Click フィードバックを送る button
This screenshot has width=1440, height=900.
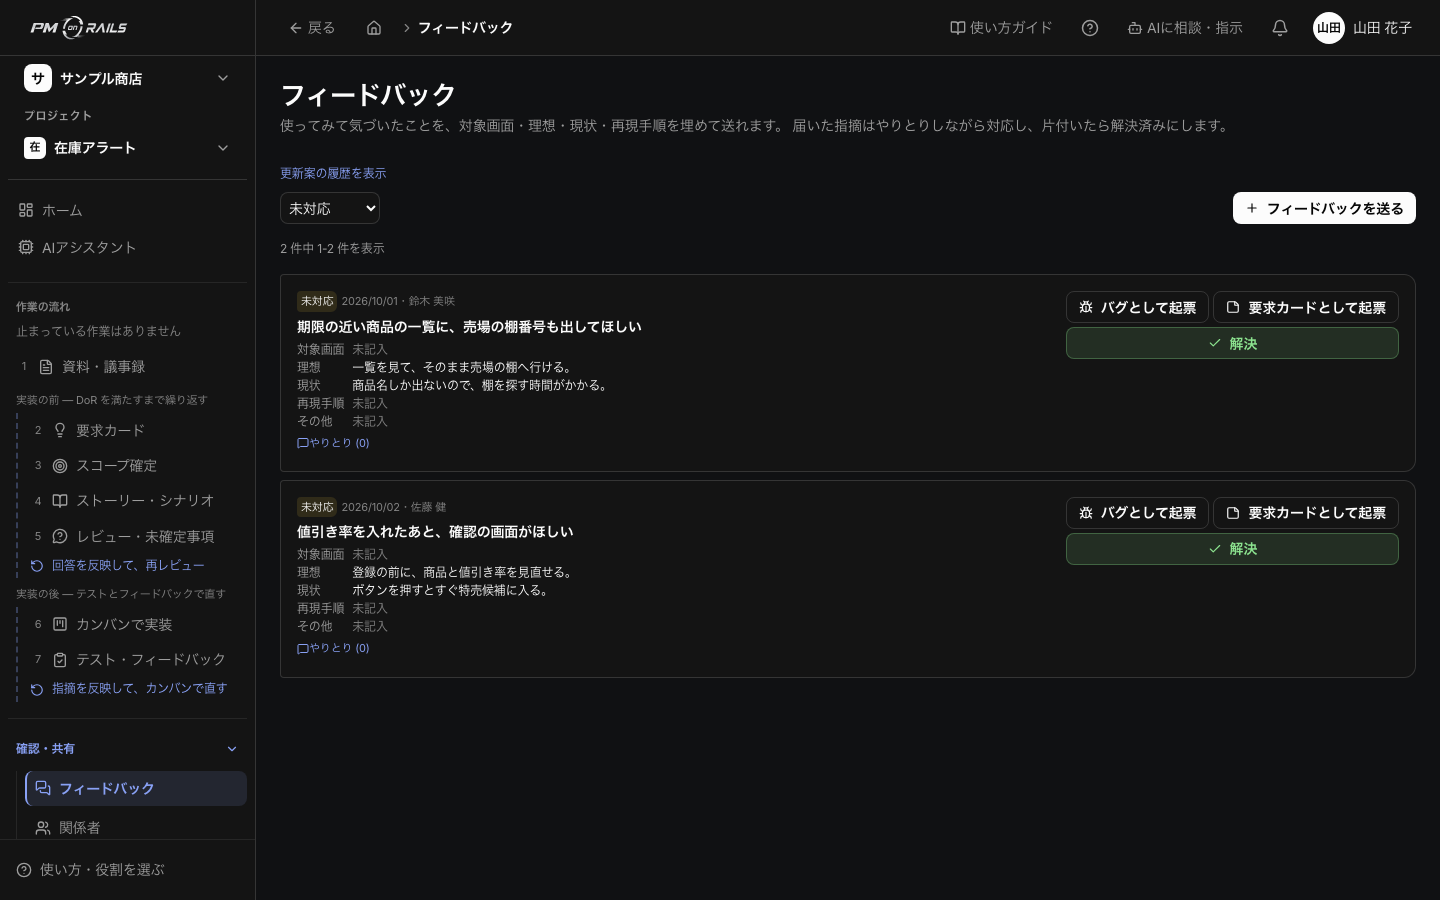(x=1324, y=208)
